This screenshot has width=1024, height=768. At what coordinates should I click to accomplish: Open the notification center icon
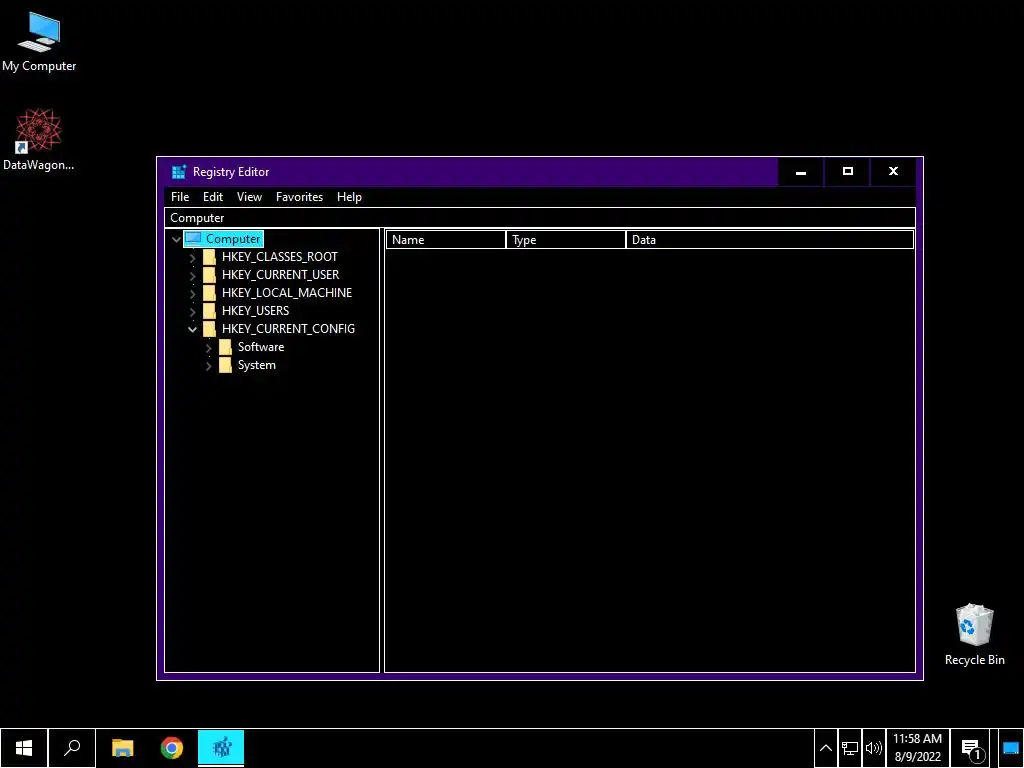[x=972, y=748]
